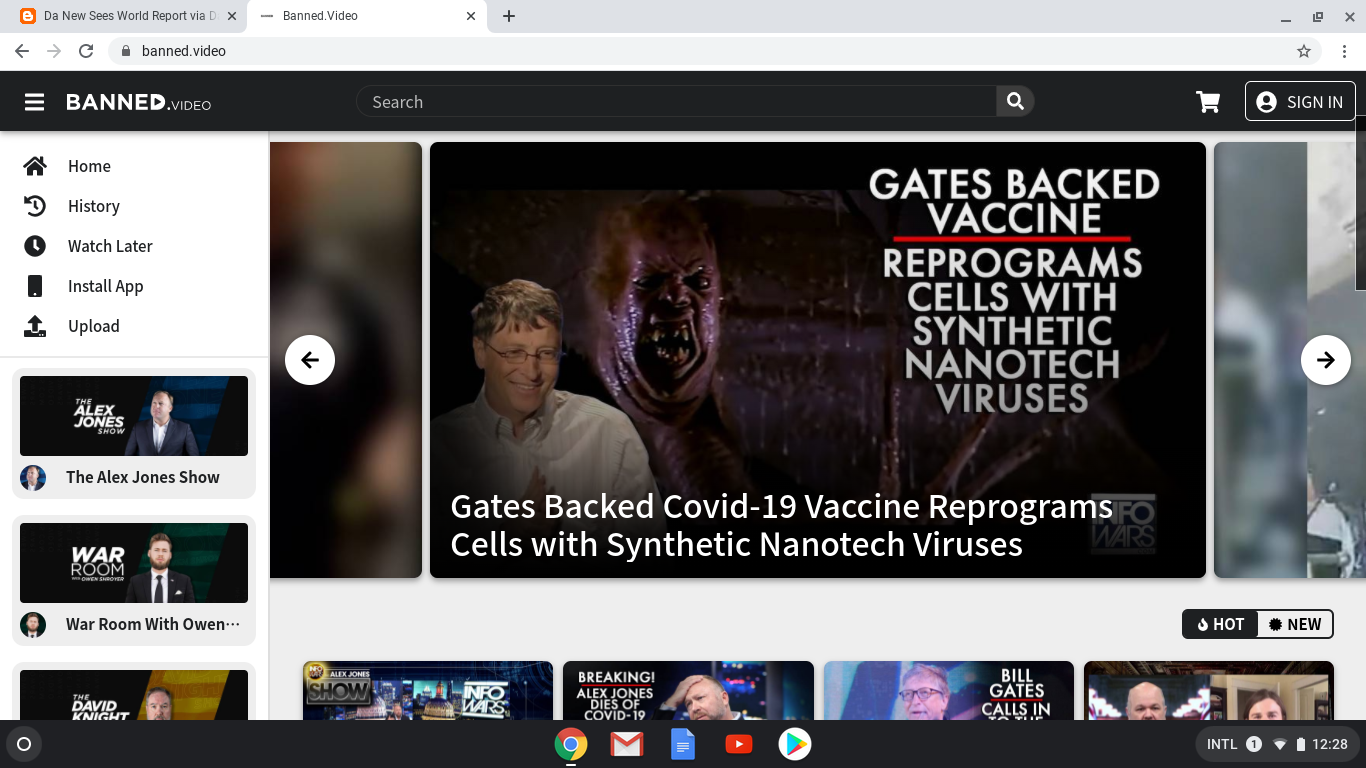Open the status tray showing 12:28
1366x768 pixels.
[1277, 744]
